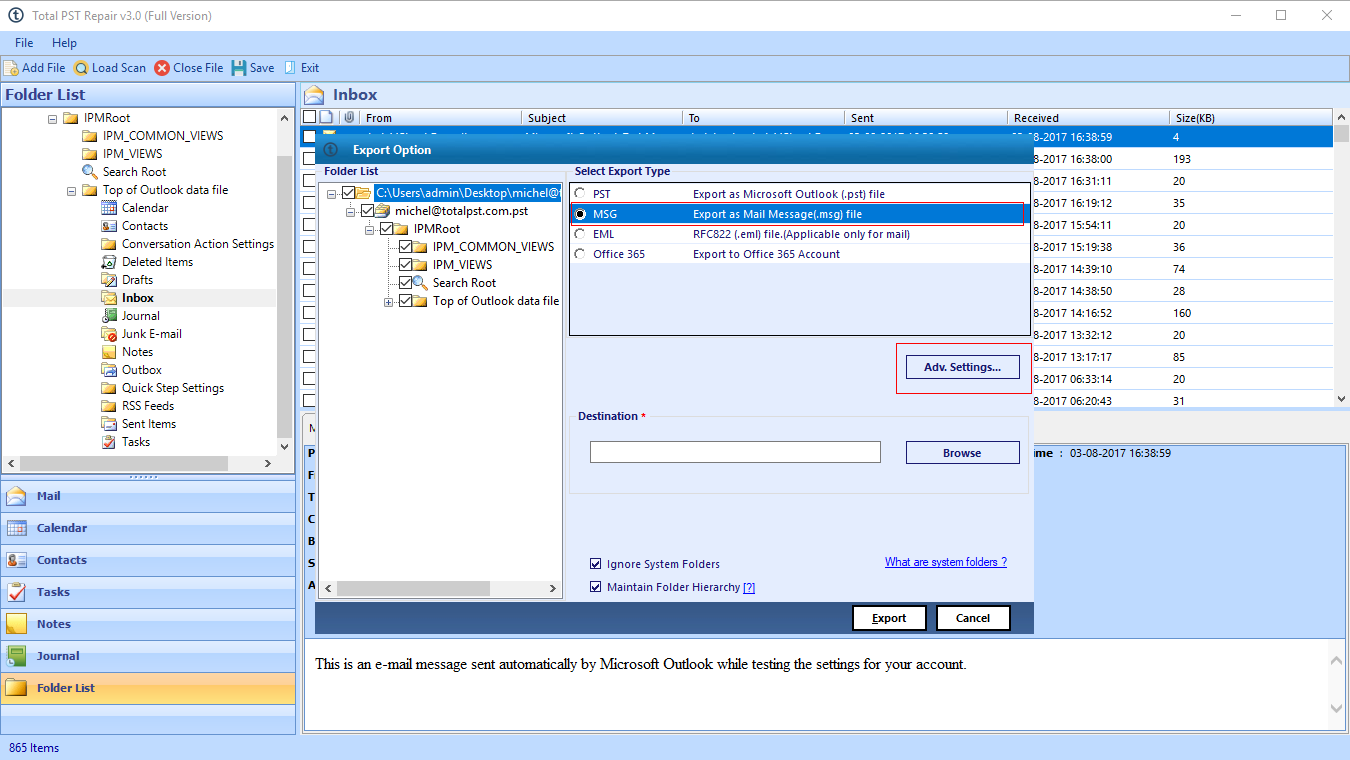Click the Adv. Settings button

click(962, 367)
